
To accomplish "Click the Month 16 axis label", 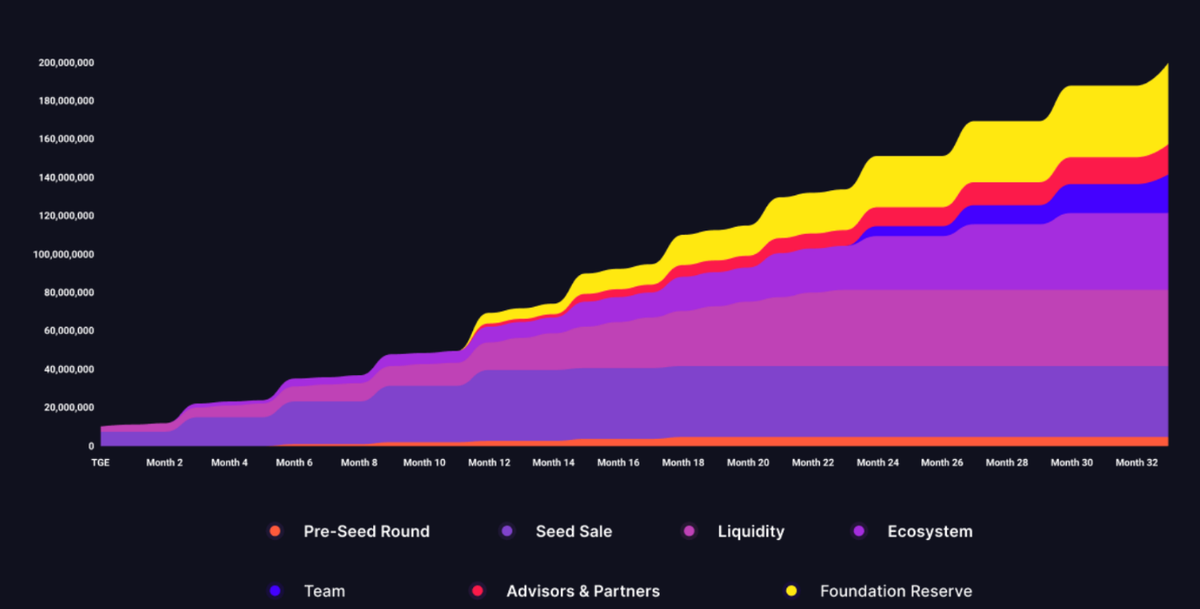I will pos(618,462).
